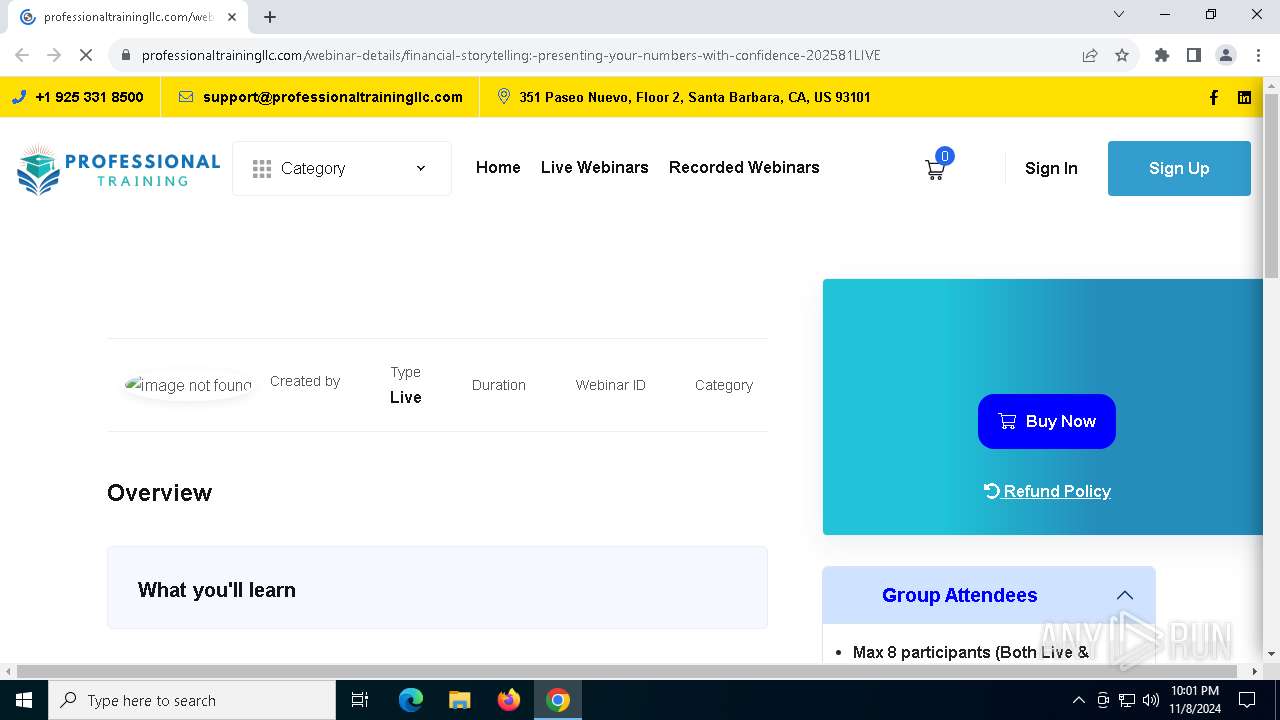Click the phone icon in yellow bar

pos(19,97)
